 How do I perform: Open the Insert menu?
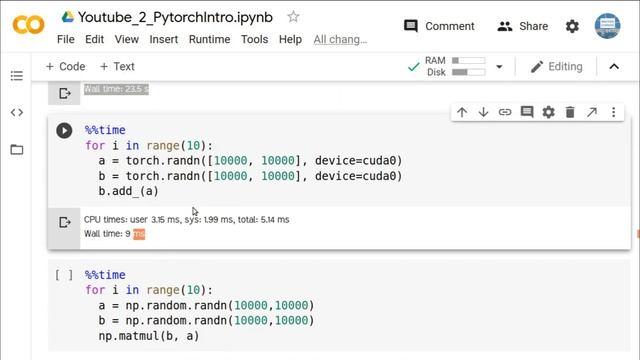(164, 39)
